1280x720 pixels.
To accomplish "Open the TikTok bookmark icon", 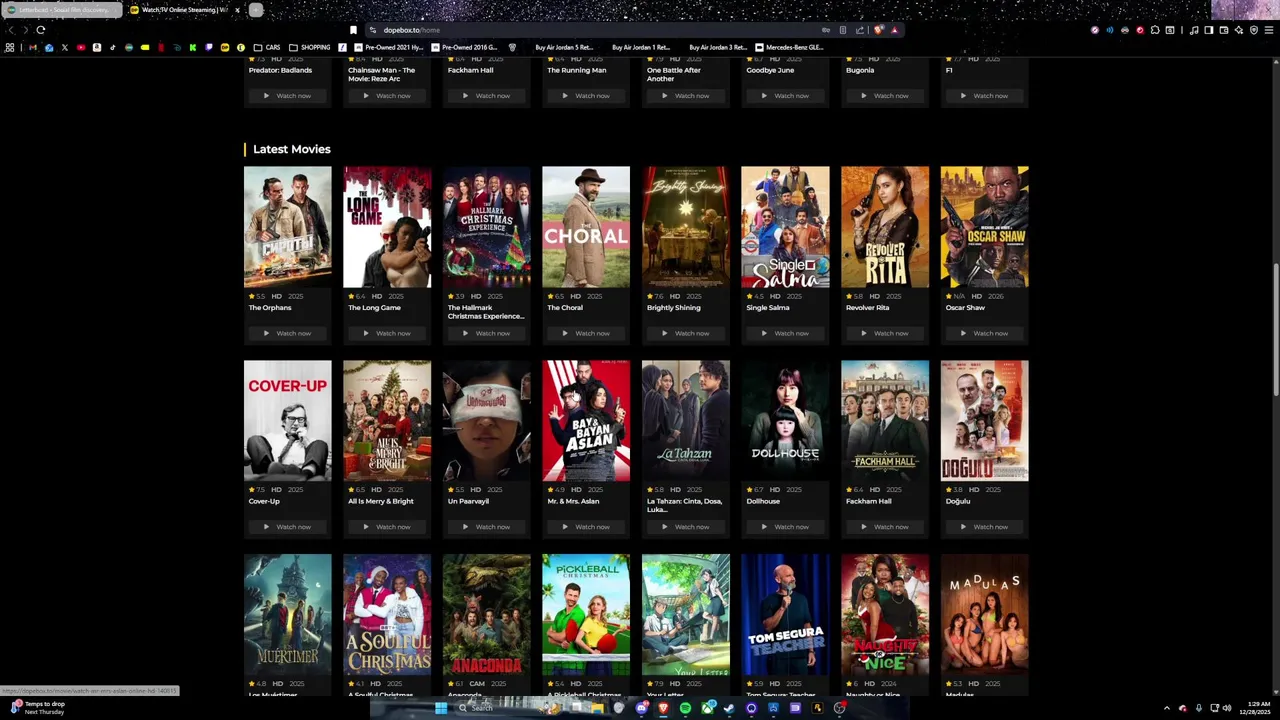I will [112, 47].
